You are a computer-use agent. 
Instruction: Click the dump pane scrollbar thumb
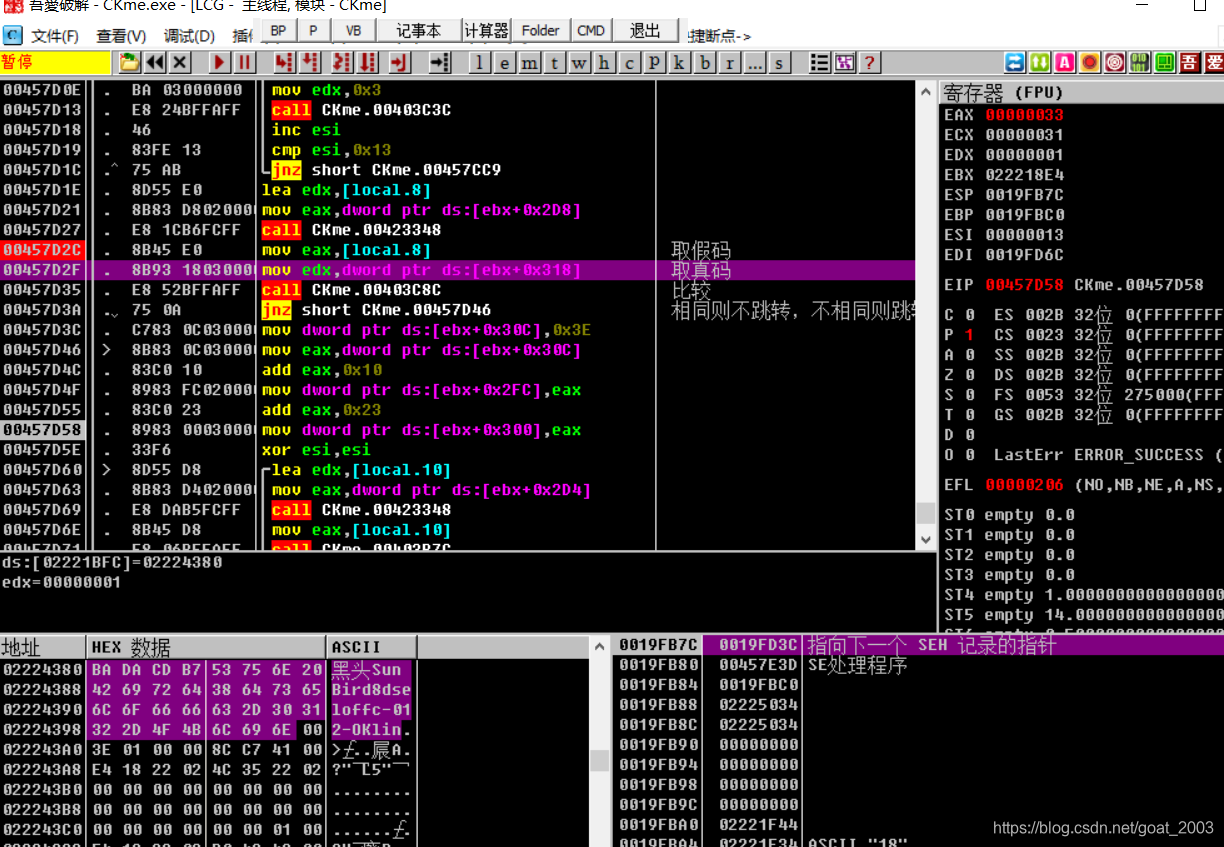click(599, 761)
